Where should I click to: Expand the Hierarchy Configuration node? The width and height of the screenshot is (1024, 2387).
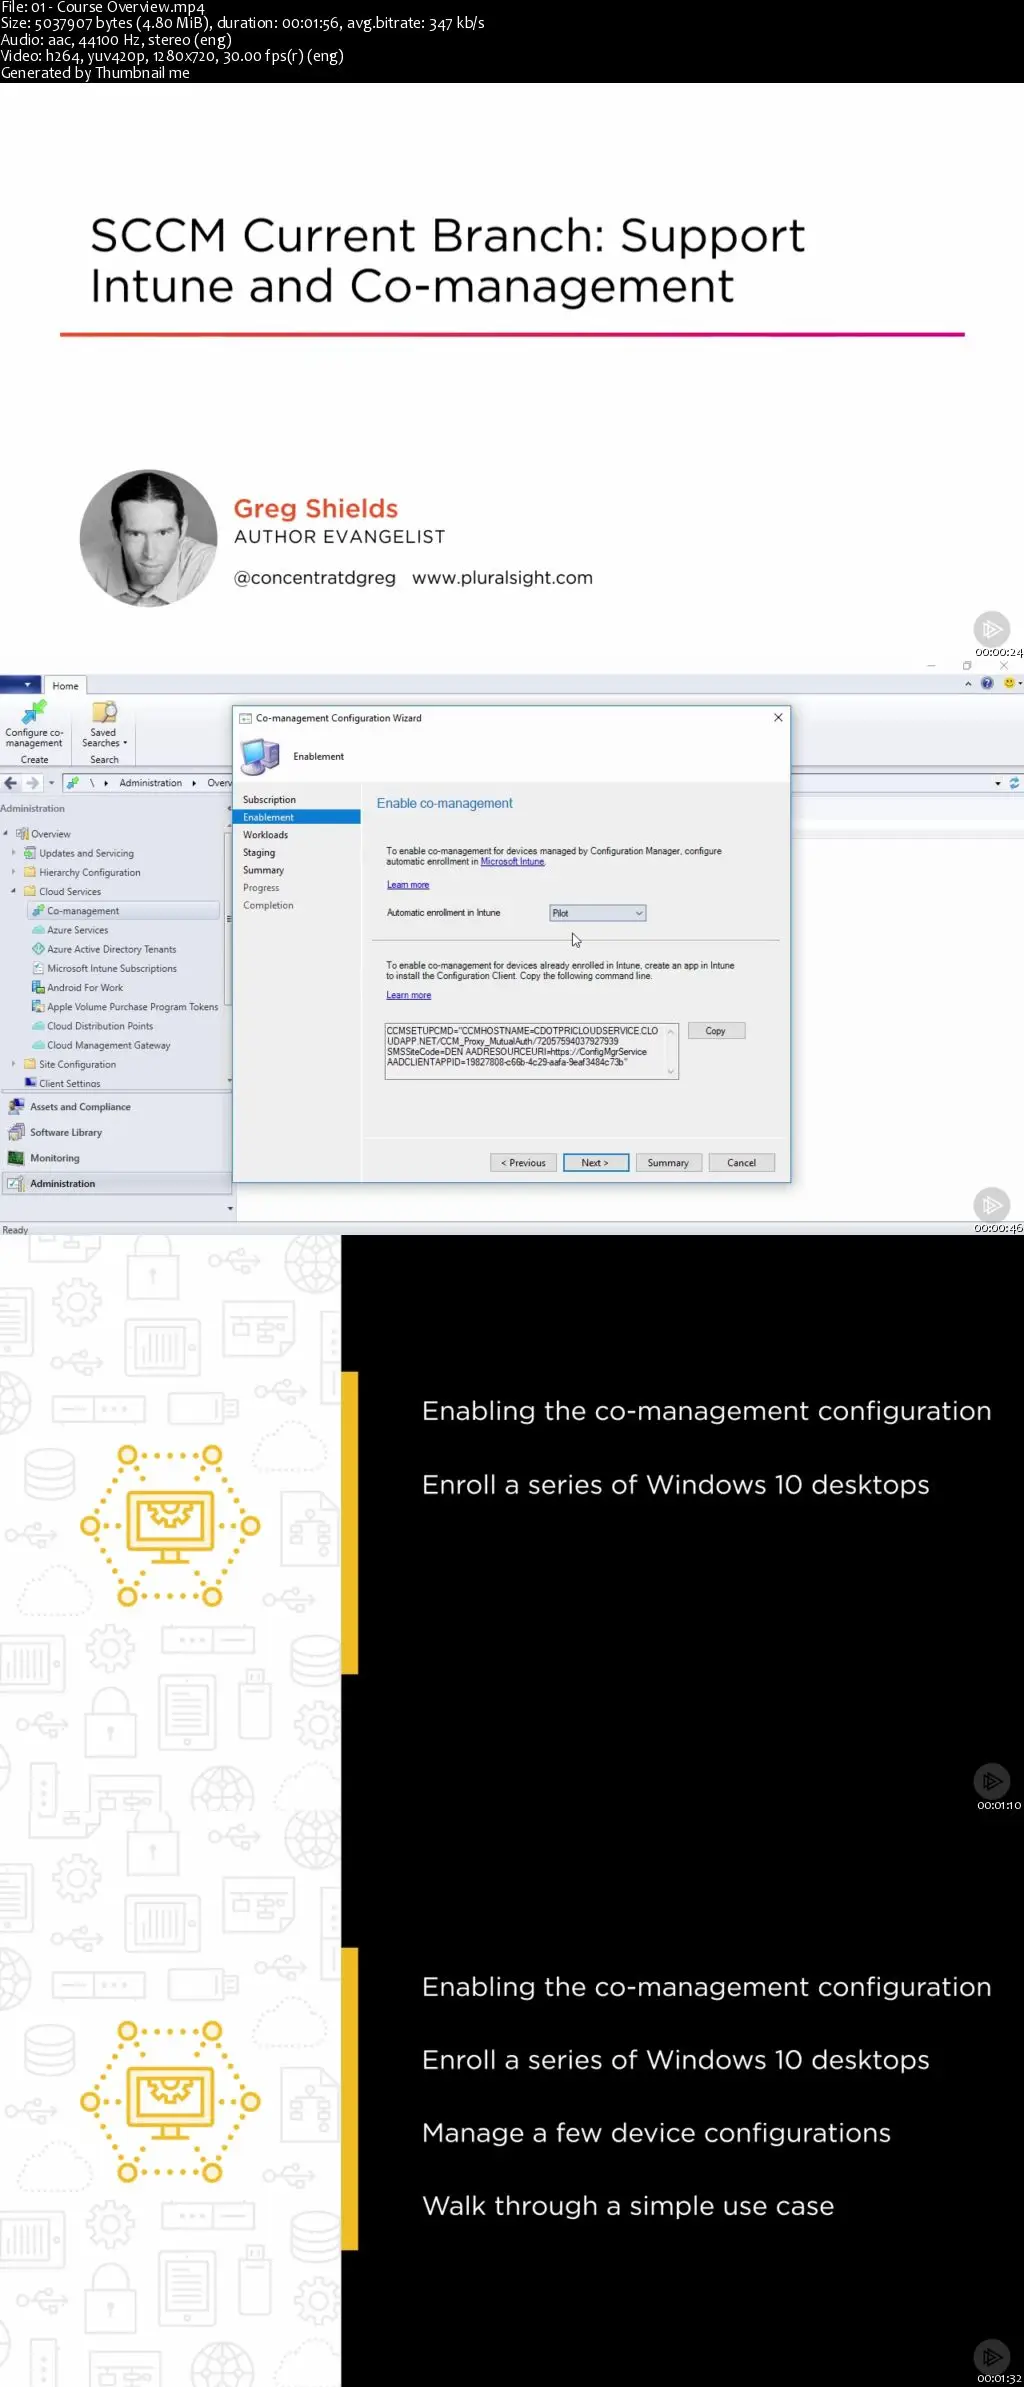point(13,872)
